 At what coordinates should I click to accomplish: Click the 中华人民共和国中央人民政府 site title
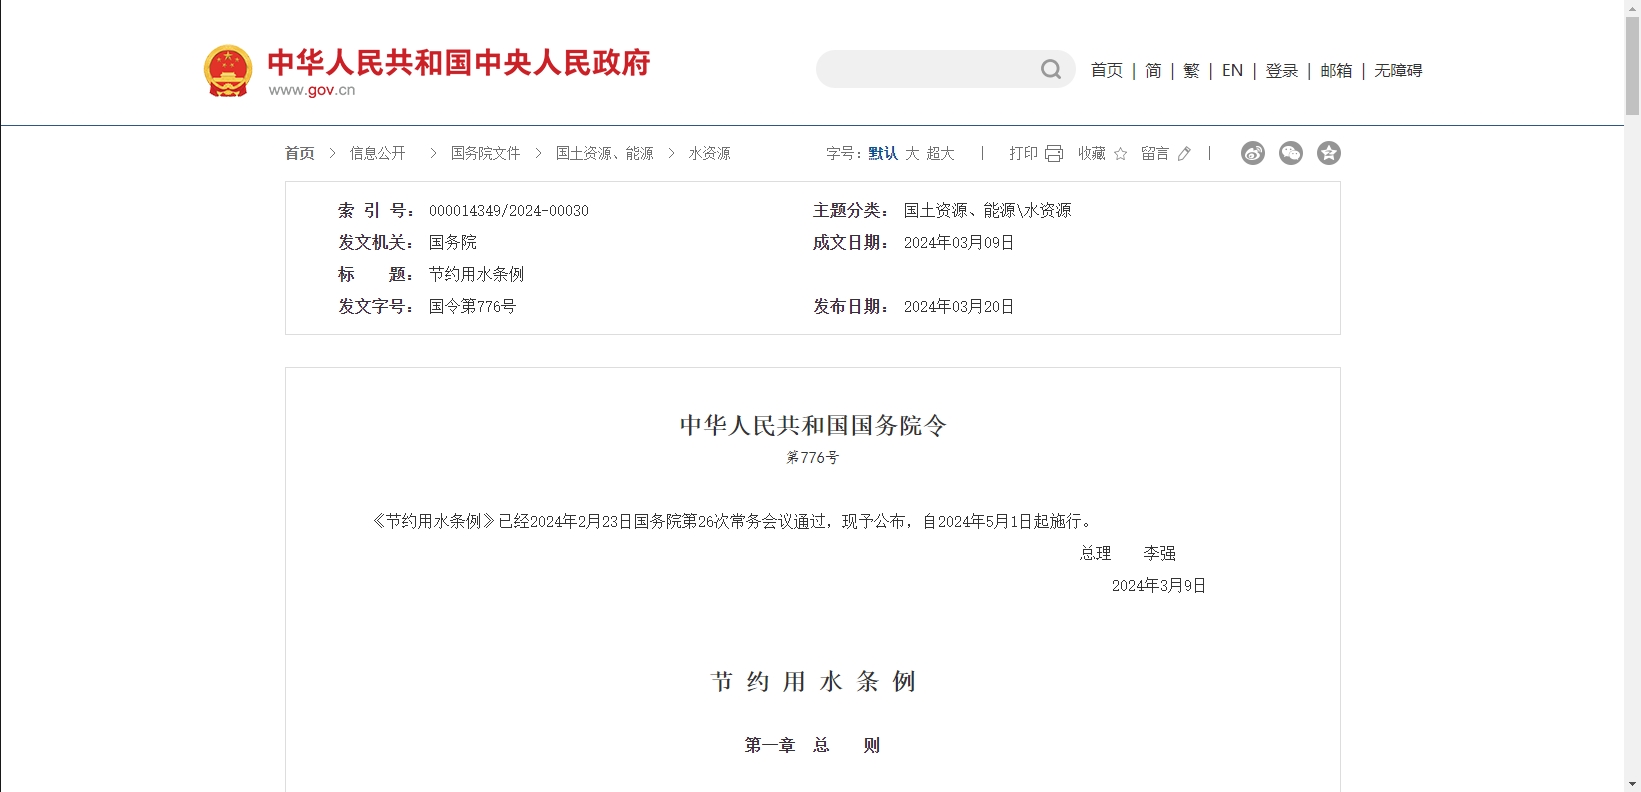[x=459, y=62]
